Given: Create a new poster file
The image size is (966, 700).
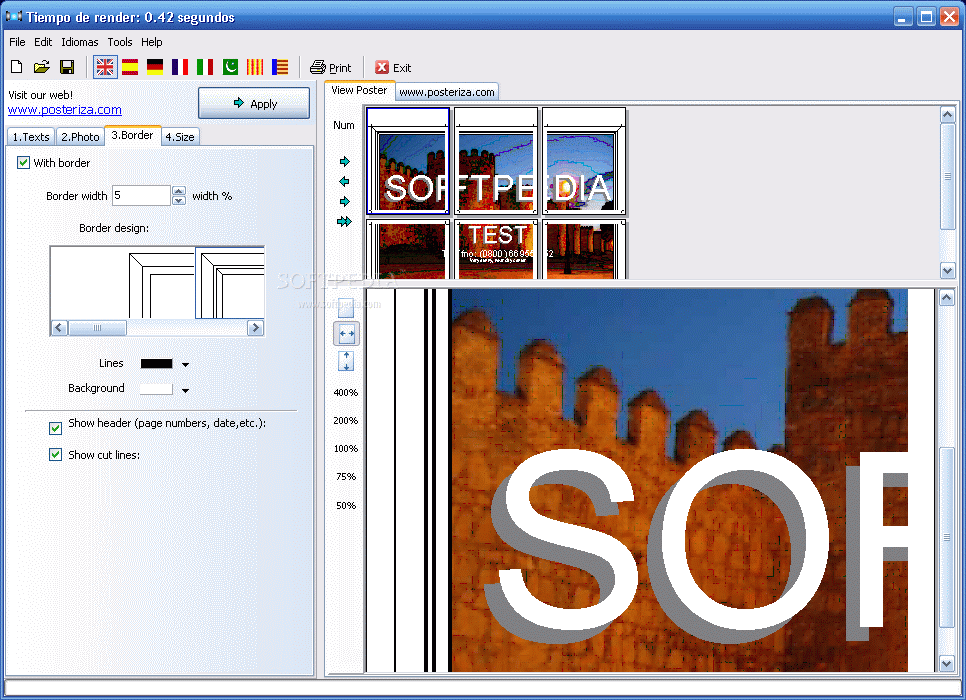Looking at the screenshot, I should pos(17,67).
